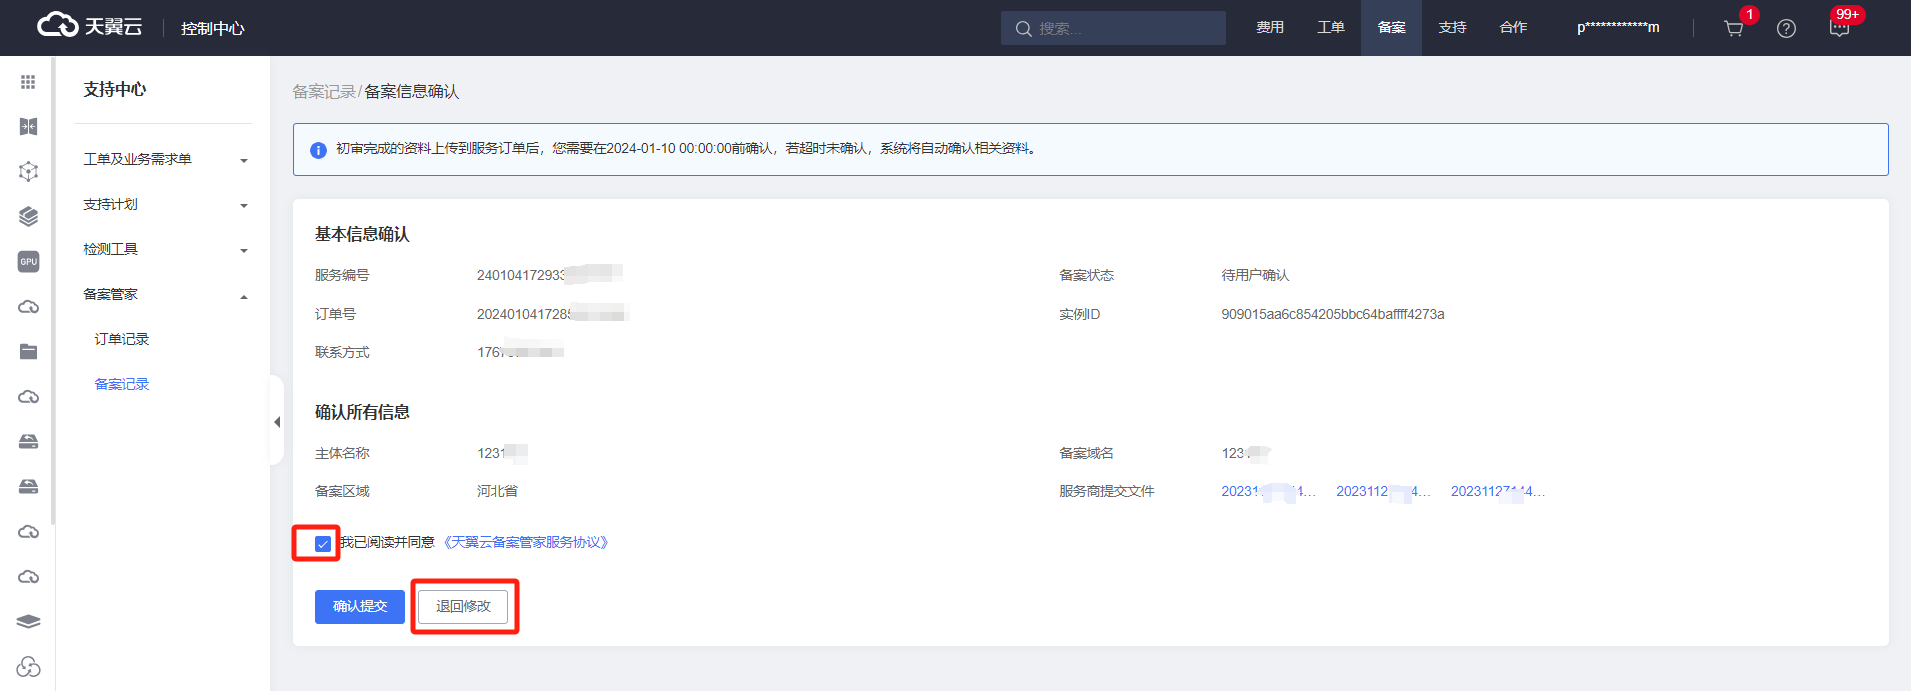Expand 检测工具 menu

coord(165,250)
